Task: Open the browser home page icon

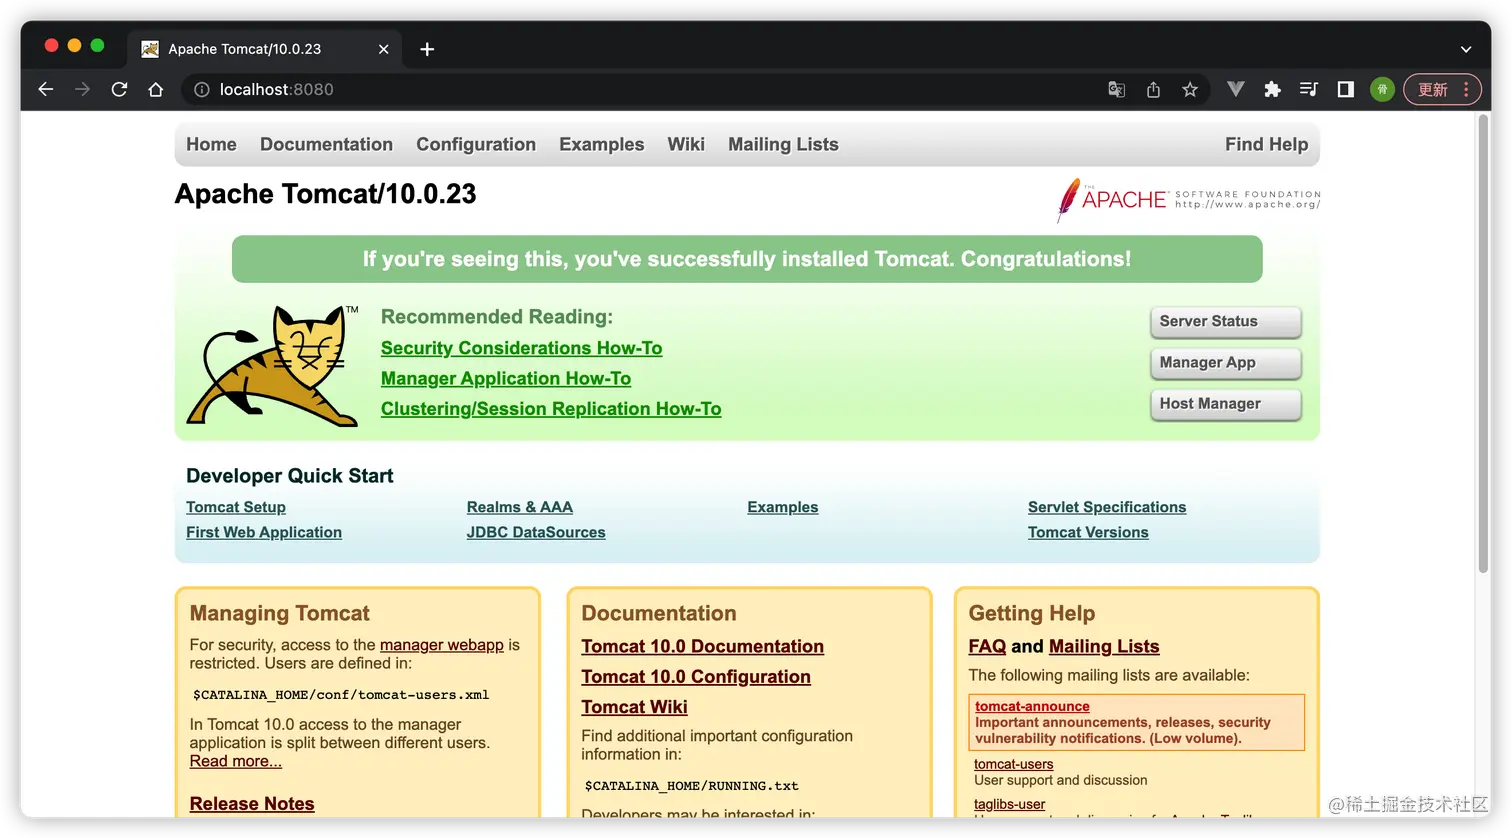Action: tap(155, 89)
